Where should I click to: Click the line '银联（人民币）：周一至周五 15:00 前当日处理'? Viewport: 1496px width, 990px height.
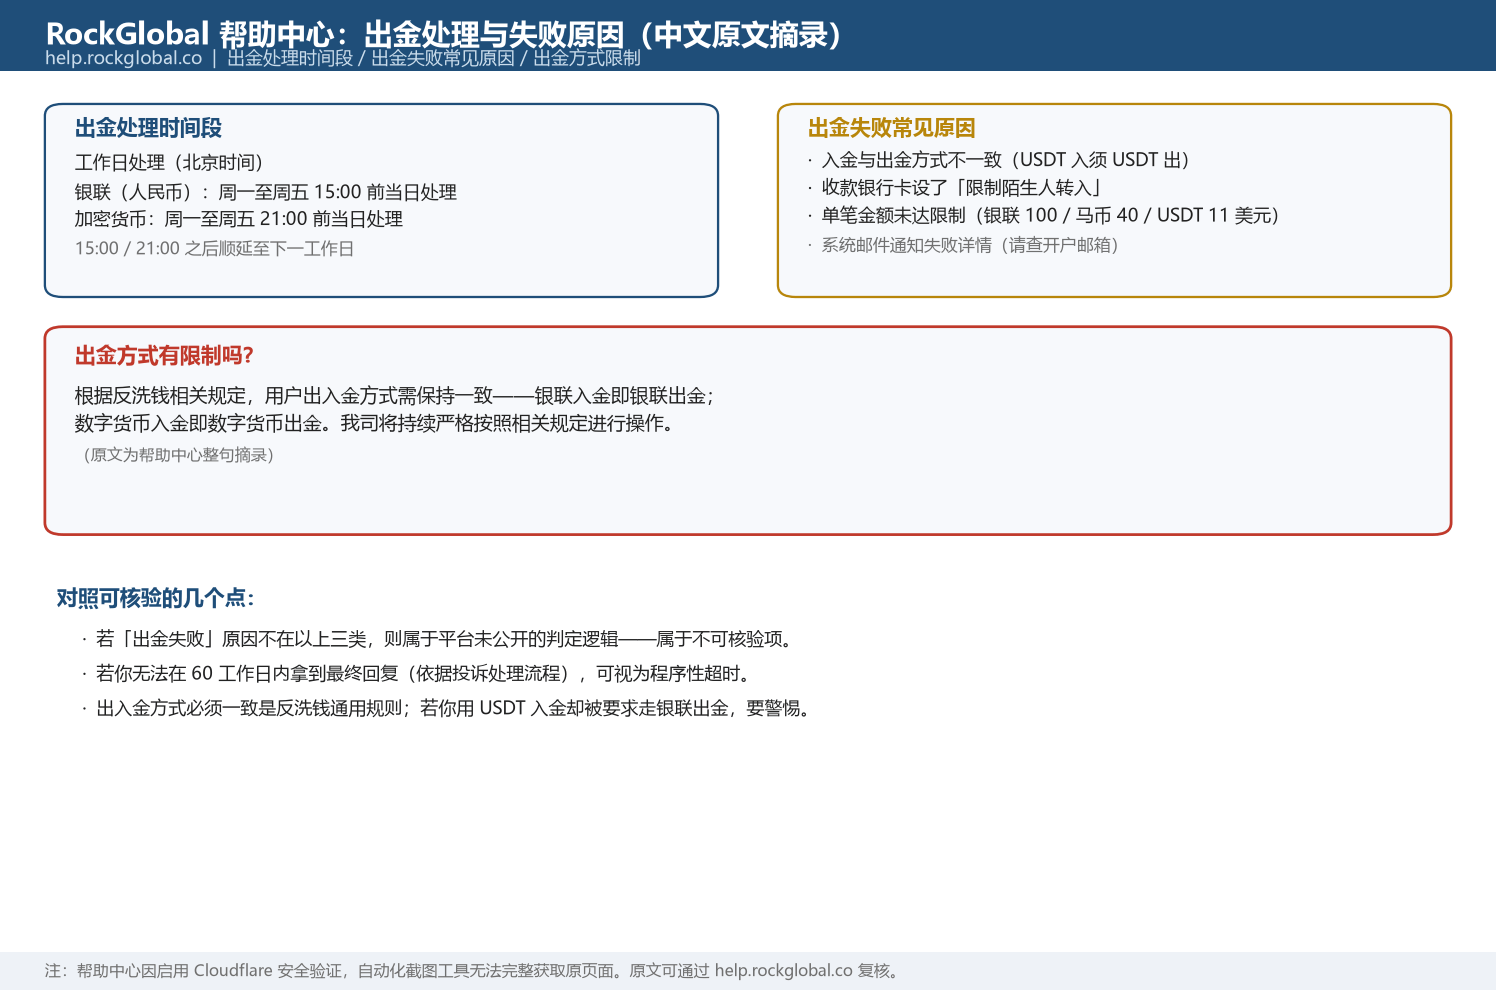tap(266, 192)
